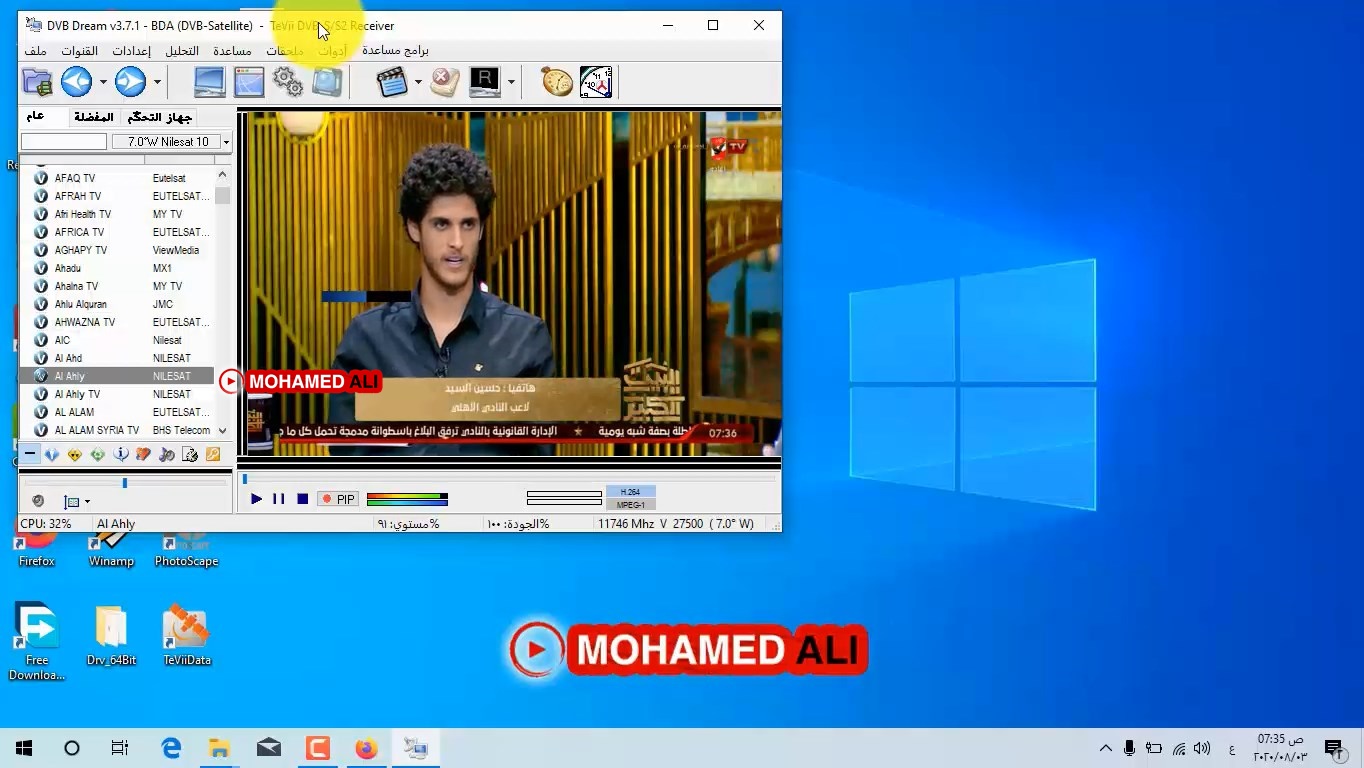Click the yellow channel filter icon
Image resolution: width=1364 pixels, height=768 pixels.
pos(75,455)
